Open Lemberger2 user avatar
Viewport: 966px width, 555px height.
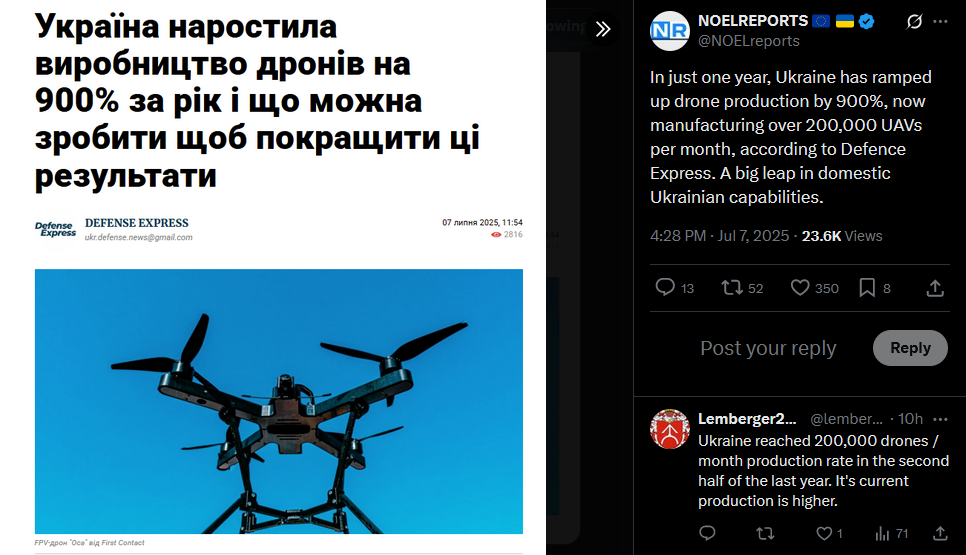pos(670,429)
